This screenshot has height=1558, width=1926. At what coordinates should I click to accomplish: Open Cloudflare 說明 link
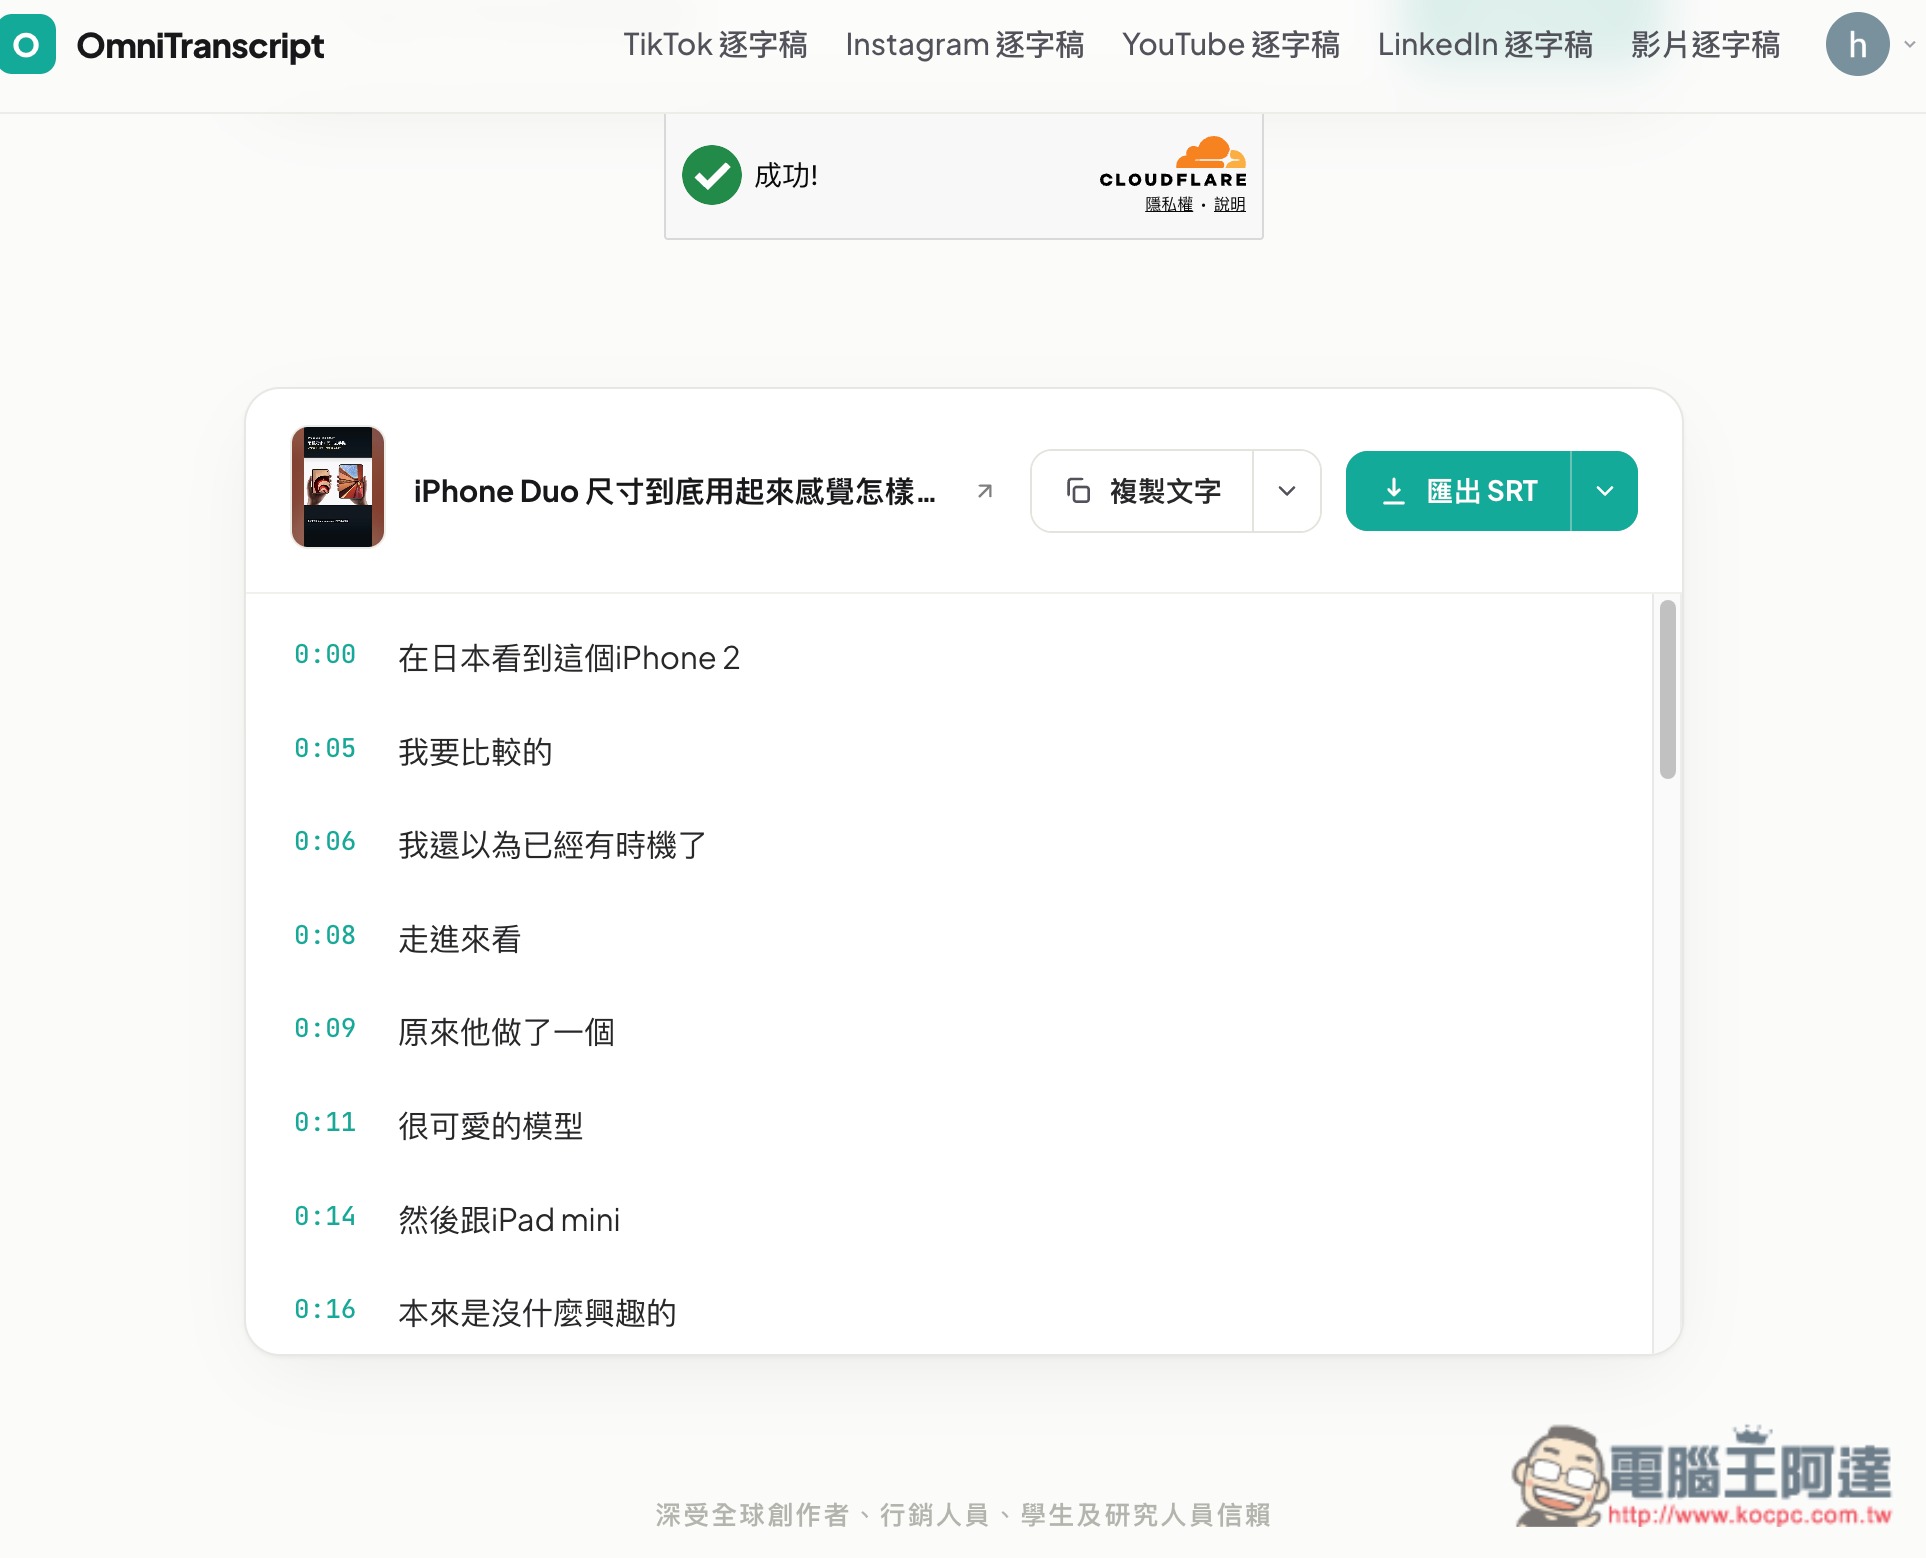click(x=1230, y=204)
